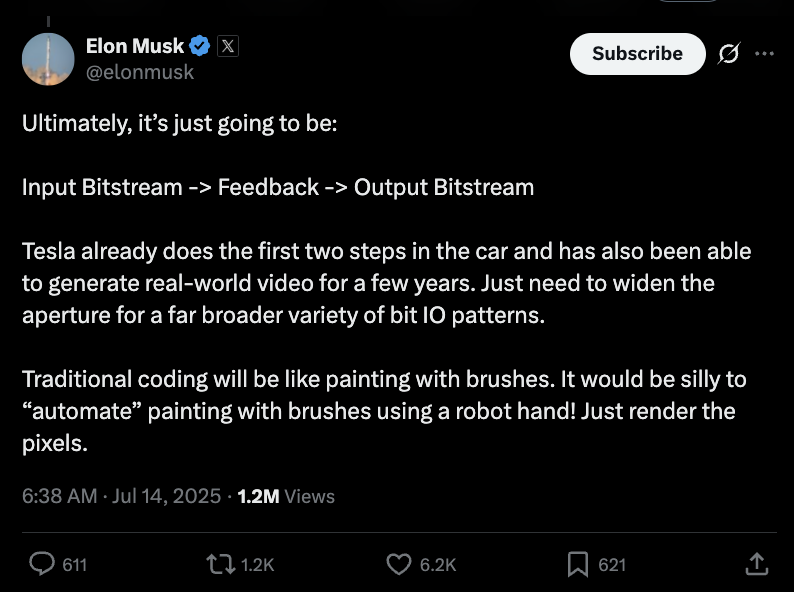Open the share icon at the bottom right
This screenshot has width=794, height=592.
click(757, 564)
